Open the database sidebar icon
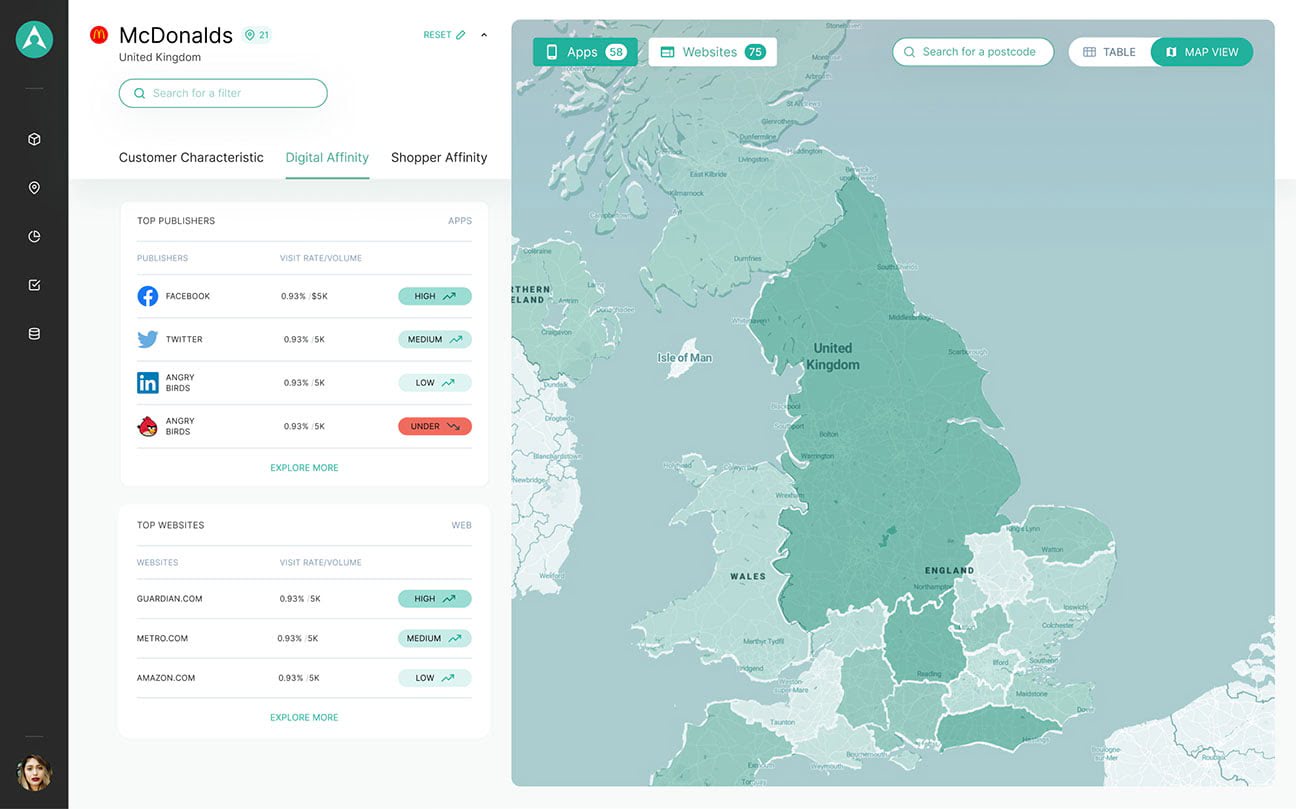This screenshot has width=1296, height=809. pos(34,334)
